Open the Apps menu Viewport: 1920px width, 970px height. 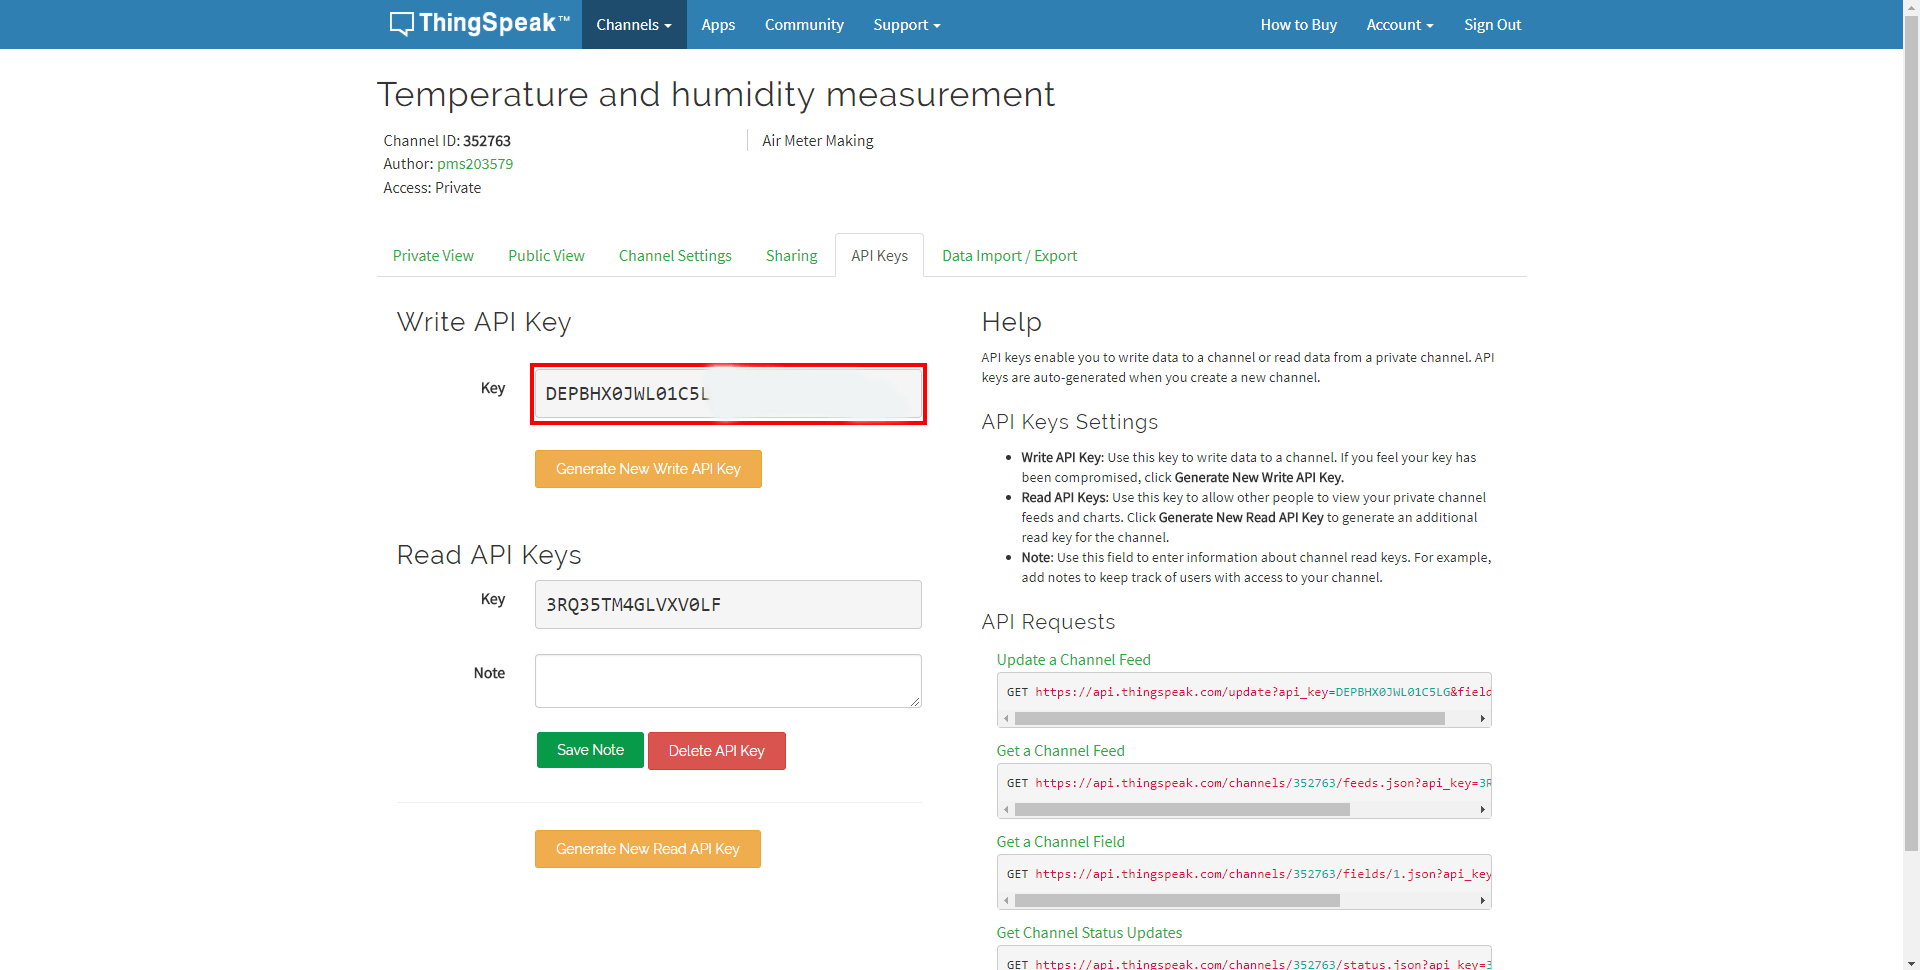point(718,24)
